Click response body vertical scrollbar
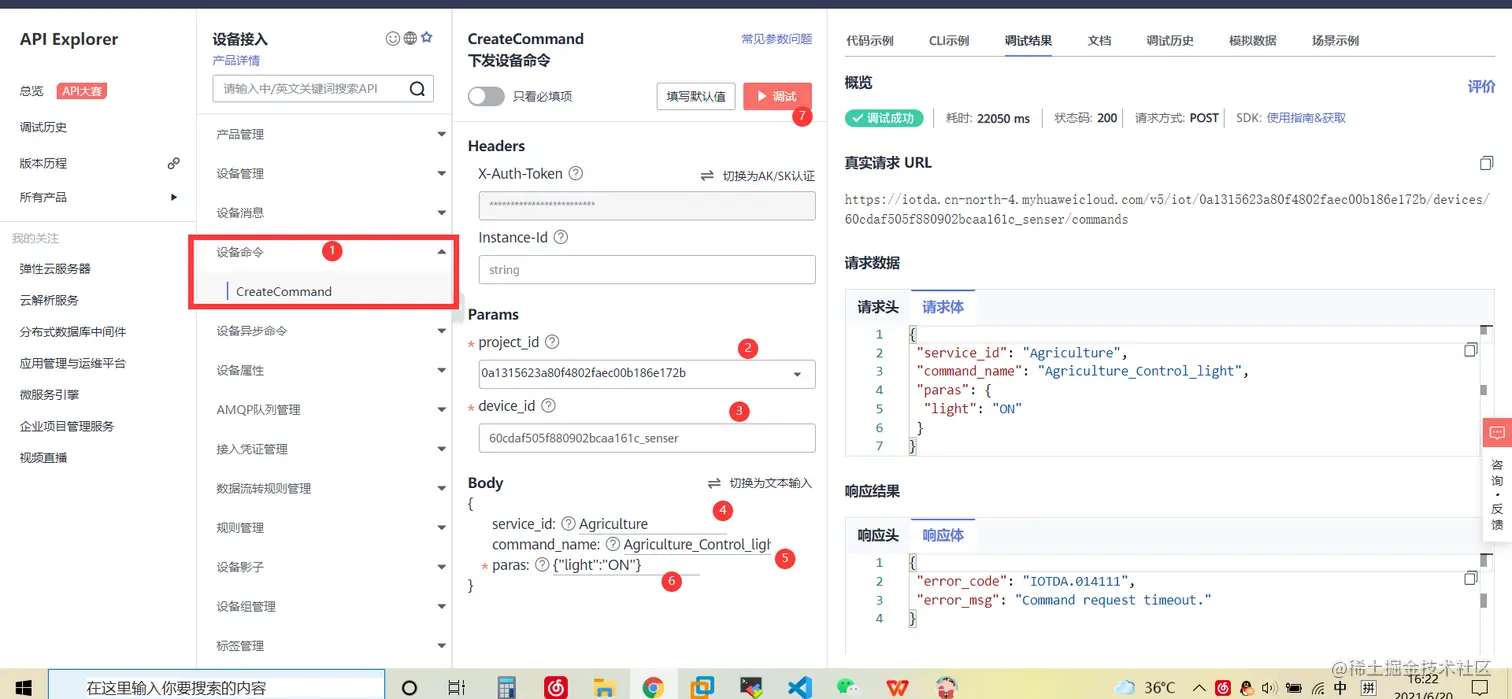Viewport: 1512px width, 699px height. 1484,600
